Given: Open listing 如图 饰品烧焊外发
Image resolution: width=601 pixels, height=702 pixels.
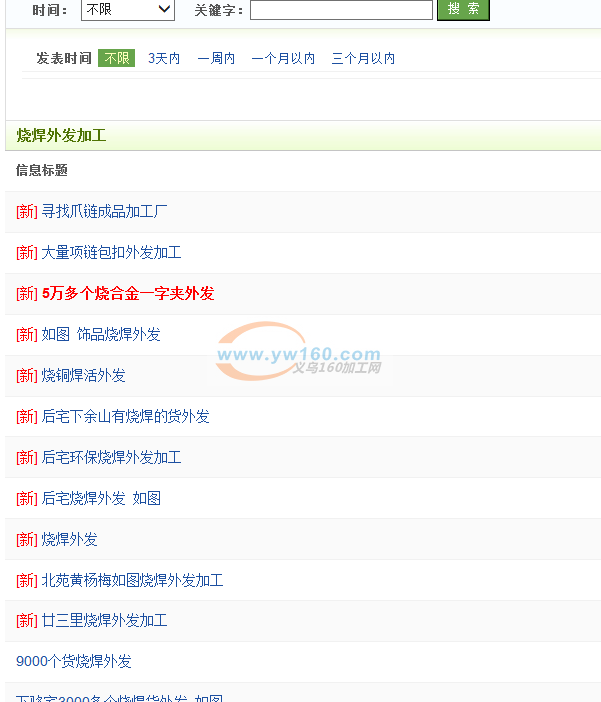Looking at the screenshot, I should click(x=101, y=335).
